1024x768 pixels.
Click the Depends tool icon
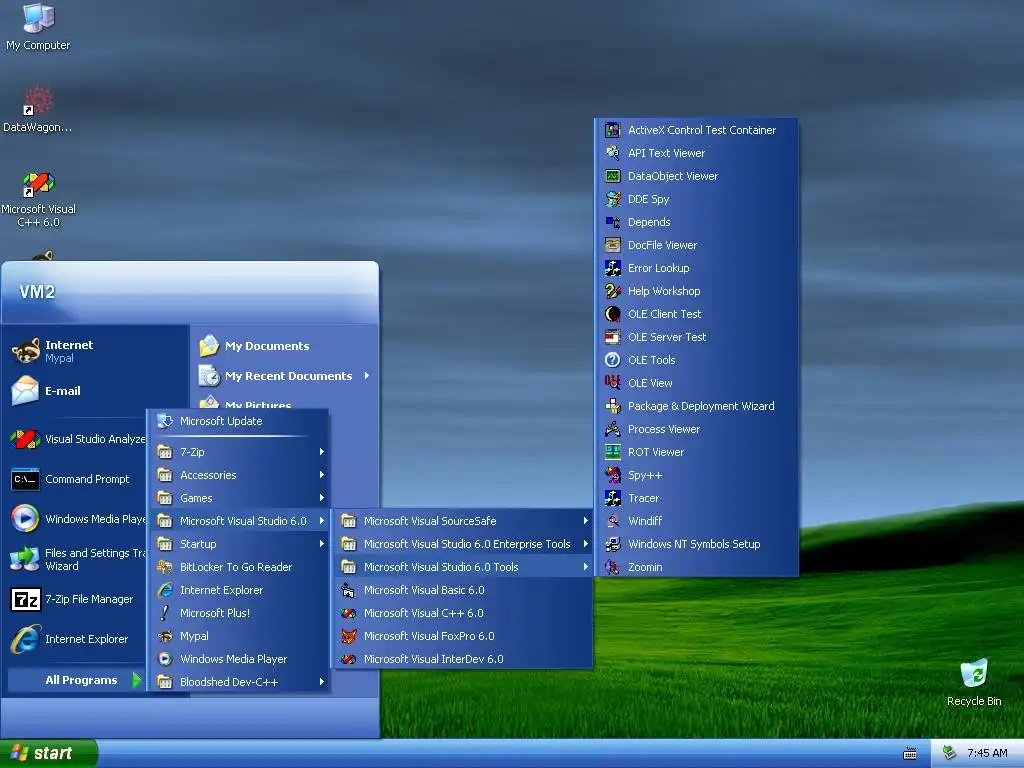(x=613, y=222)
